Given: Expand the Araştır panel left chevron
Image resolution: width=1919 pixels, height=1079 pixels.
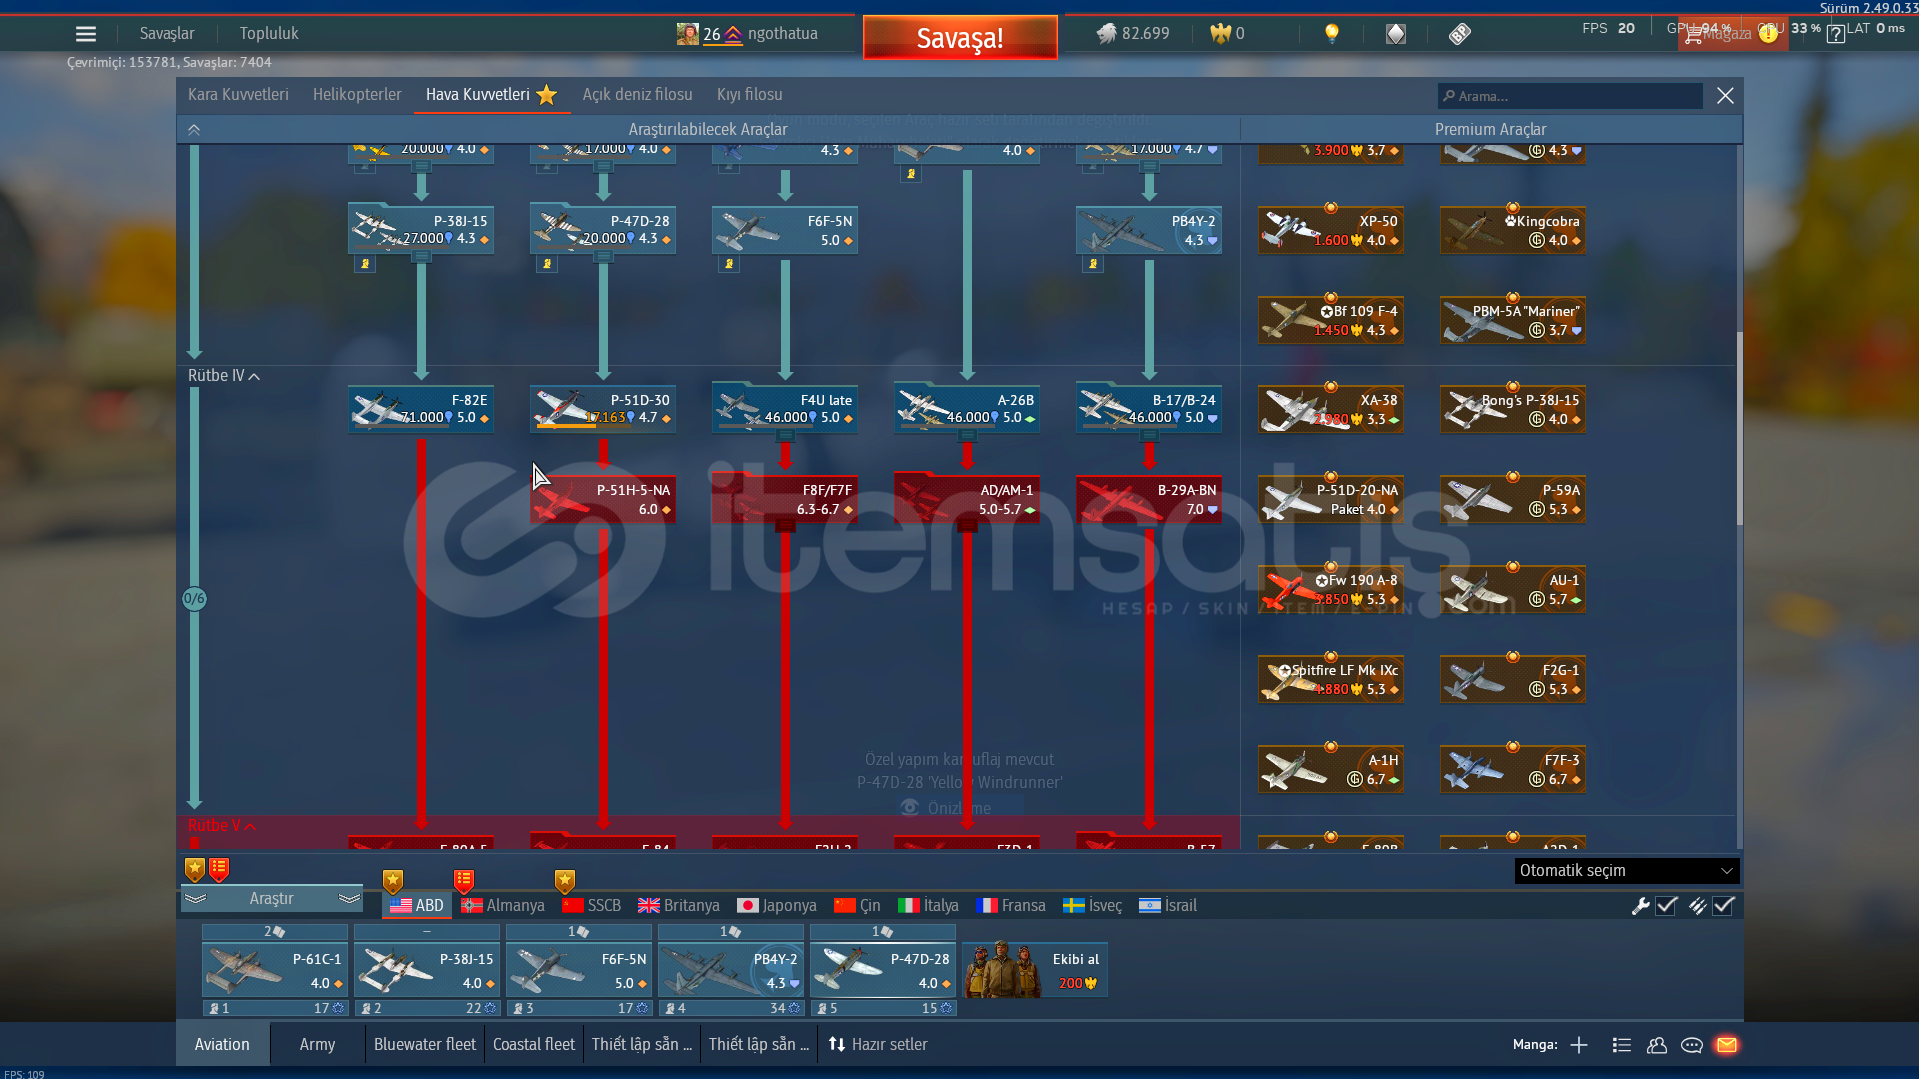Looking at the screenshot, I should (195, 899).
